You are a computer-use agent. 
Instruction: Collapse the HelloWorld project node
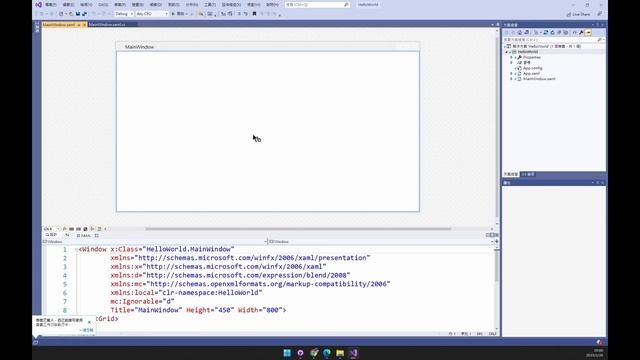point(506,52)
